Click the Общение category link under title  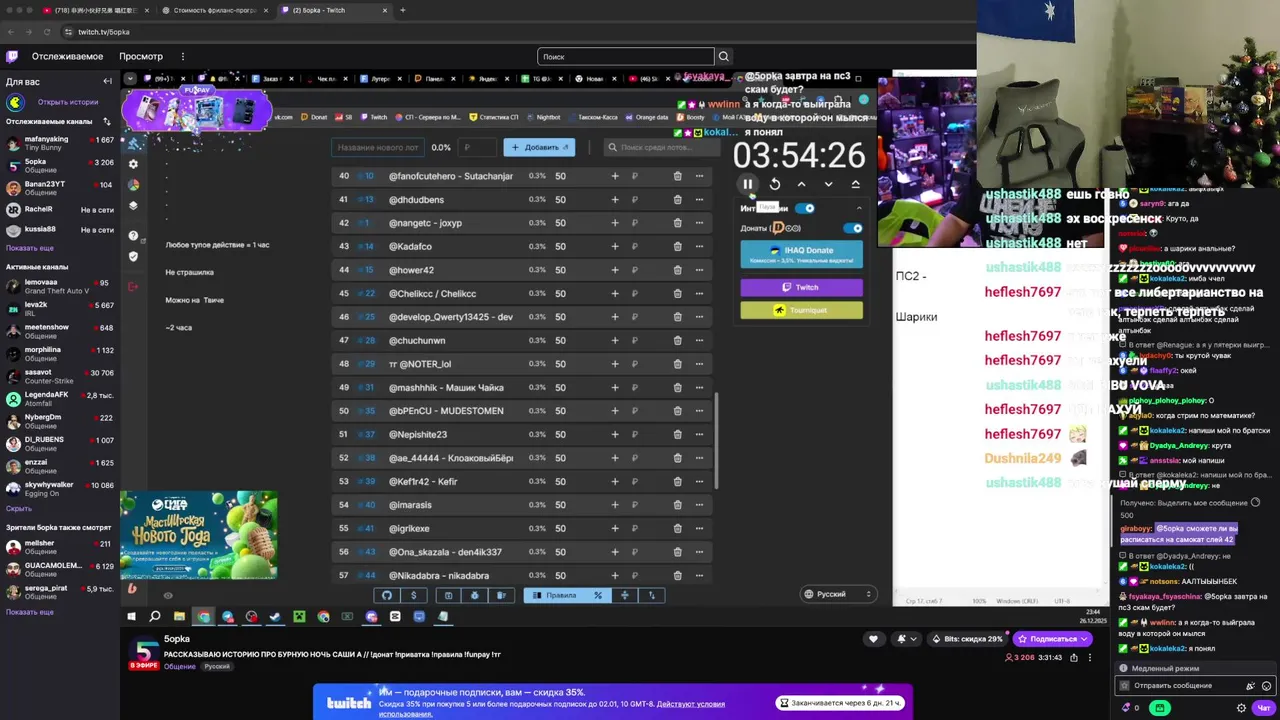180,667
